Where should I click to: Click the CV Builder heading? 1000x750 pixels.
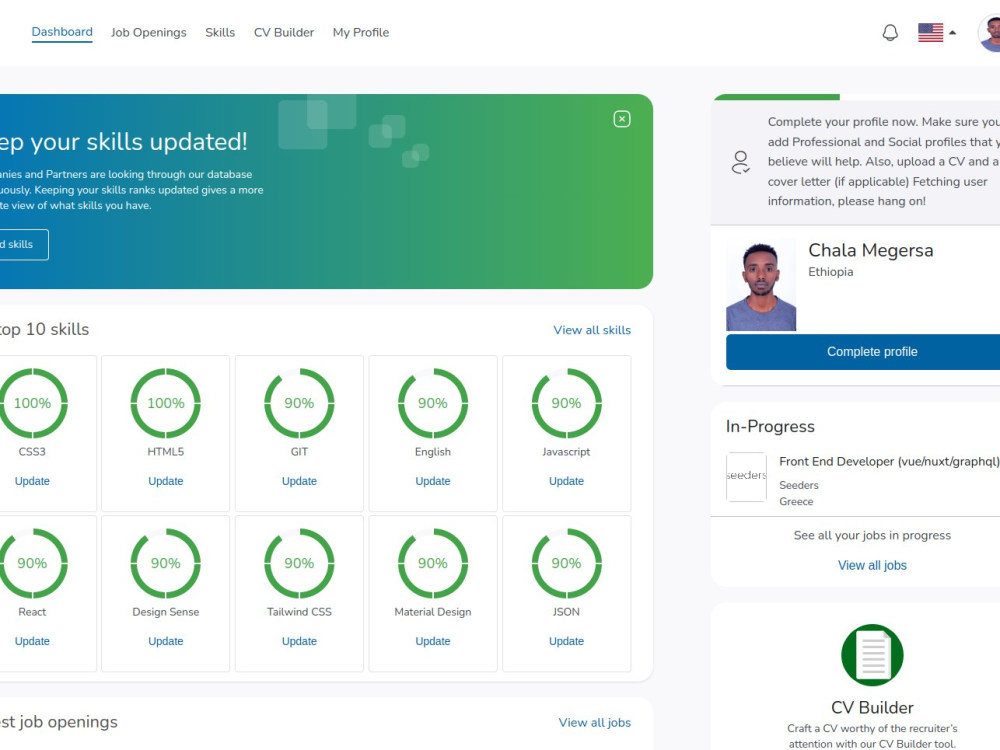[872, 707]
